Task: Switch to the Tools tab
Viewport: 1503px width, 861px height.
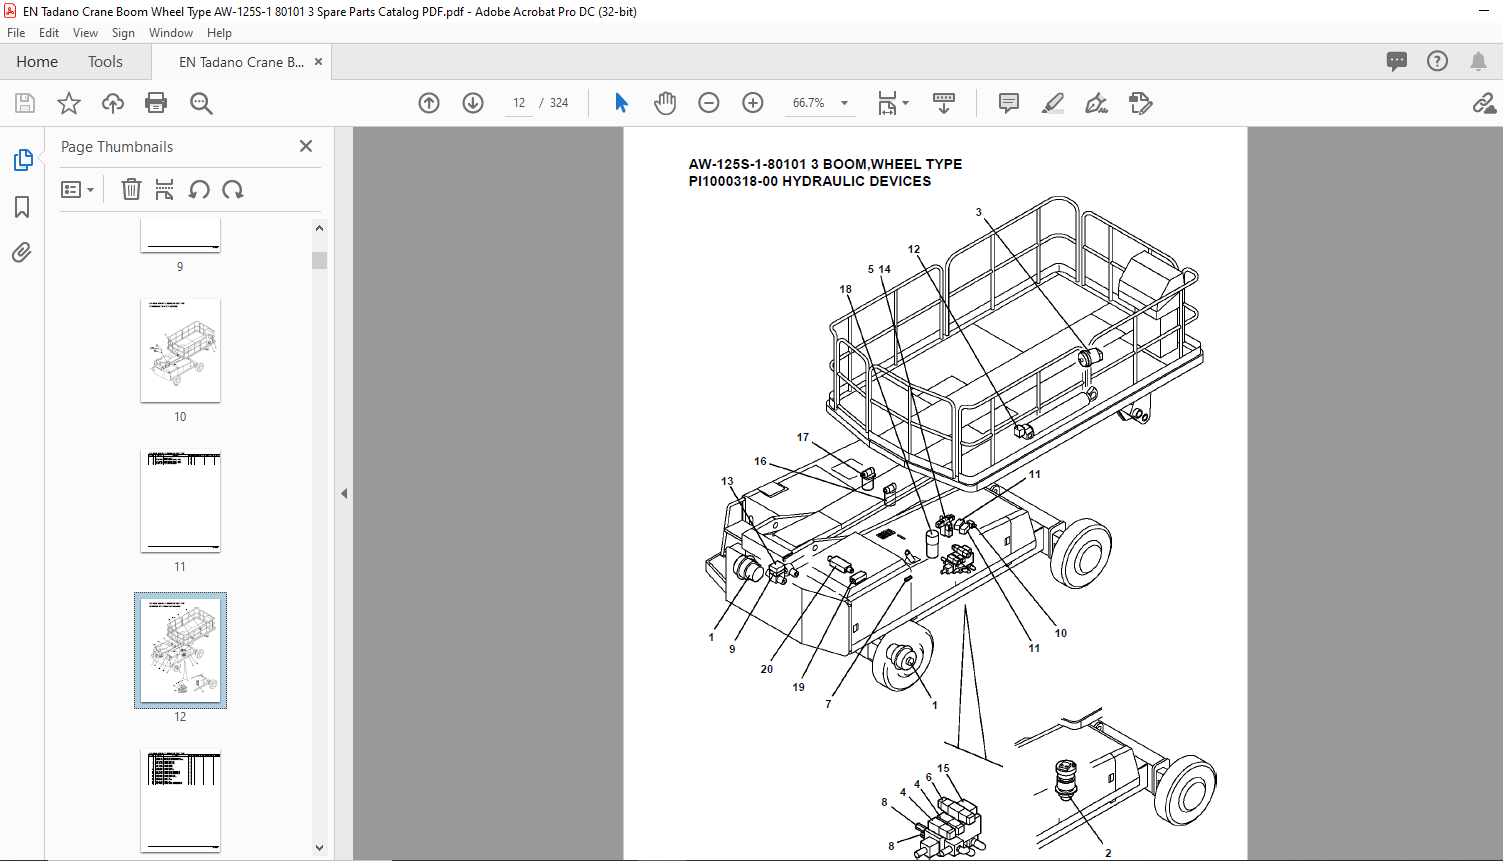Action: tap(105, 62)
